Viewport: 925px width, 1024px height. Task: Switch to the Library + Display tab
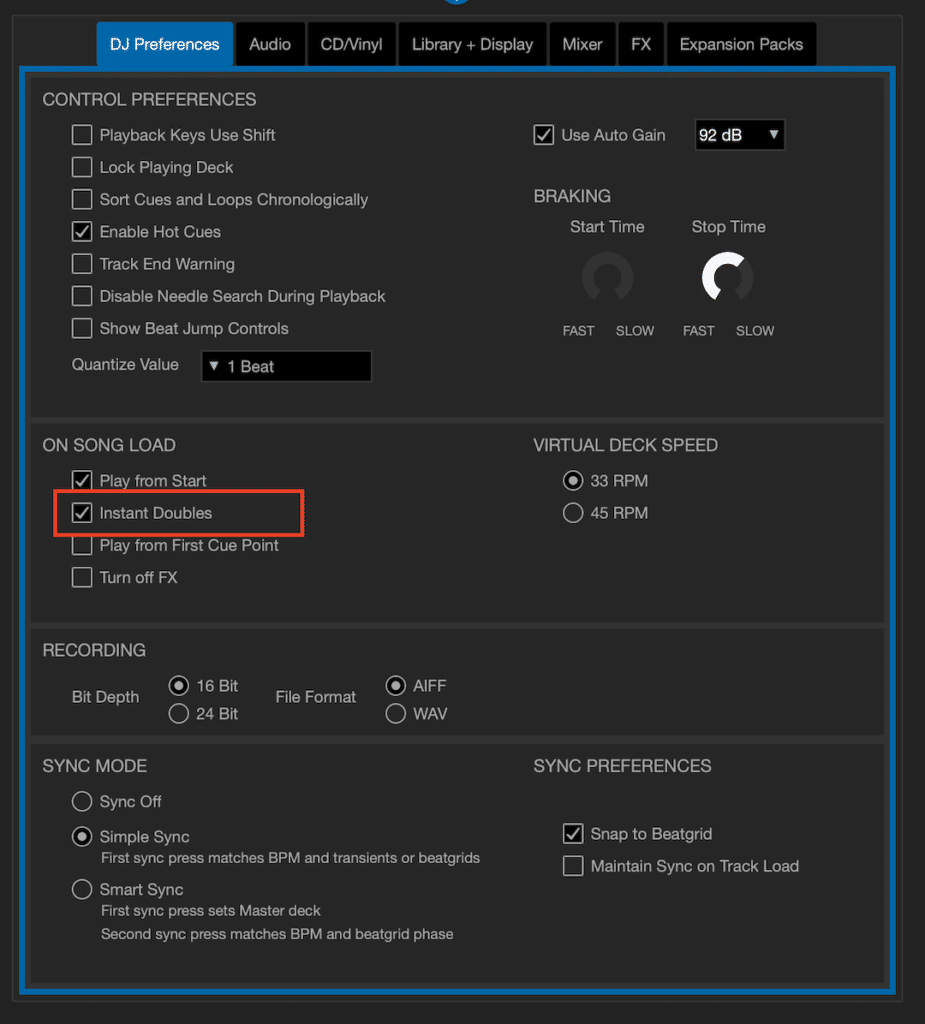[x=472, y=44]
